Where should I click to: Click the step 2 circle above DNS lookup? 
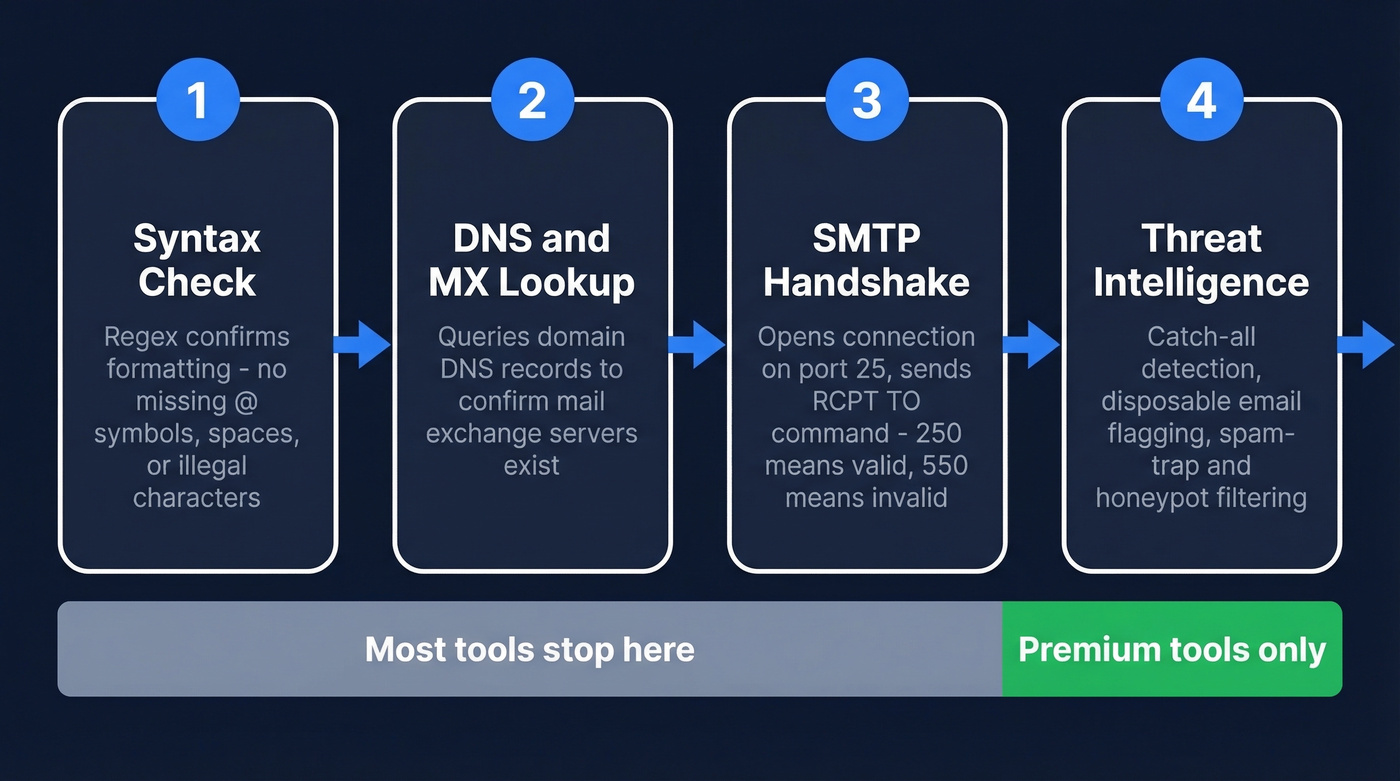click(x=532, y=100)
